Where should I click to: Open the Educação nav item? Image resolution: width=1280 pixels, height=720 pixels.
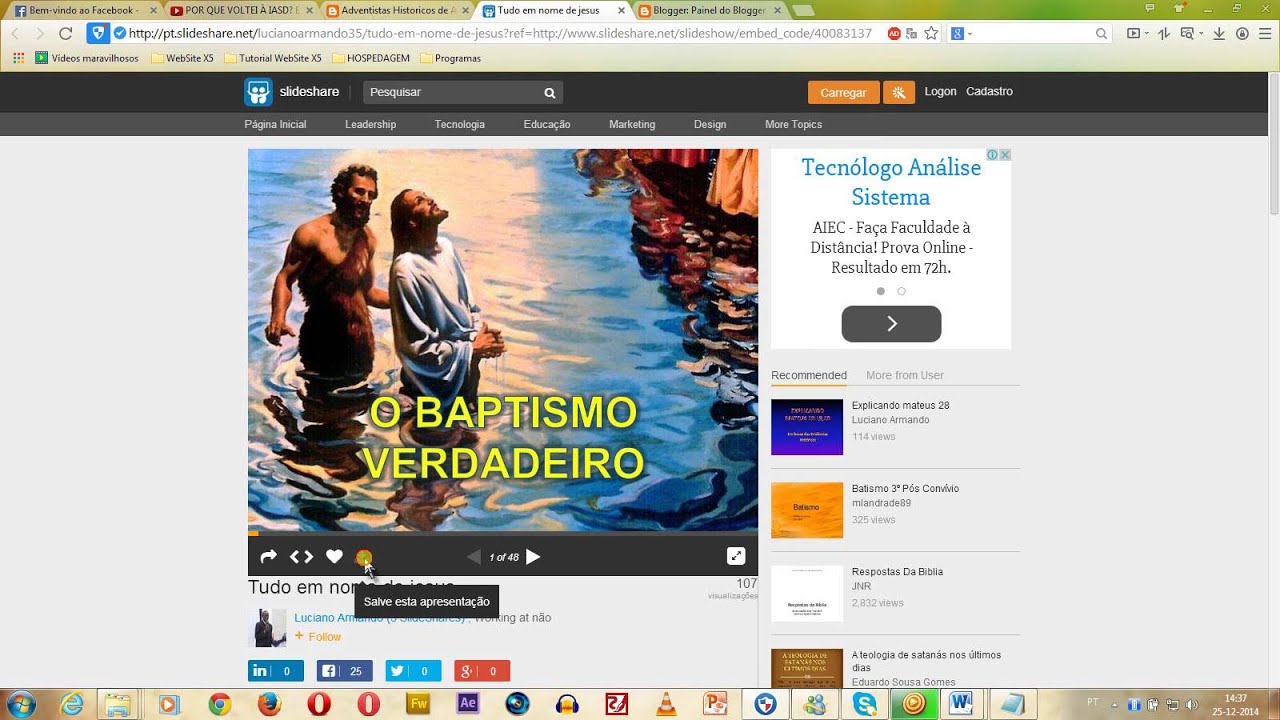coord(546,124)
